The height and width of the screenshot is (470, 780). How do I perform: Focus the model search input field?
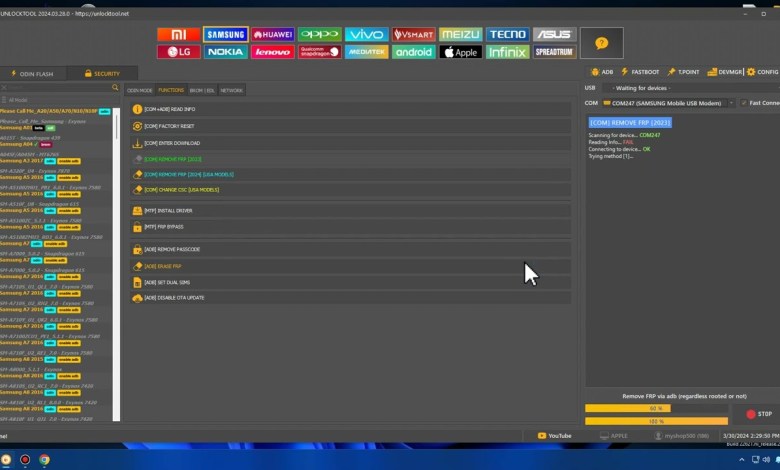click(x=59, y=88)
